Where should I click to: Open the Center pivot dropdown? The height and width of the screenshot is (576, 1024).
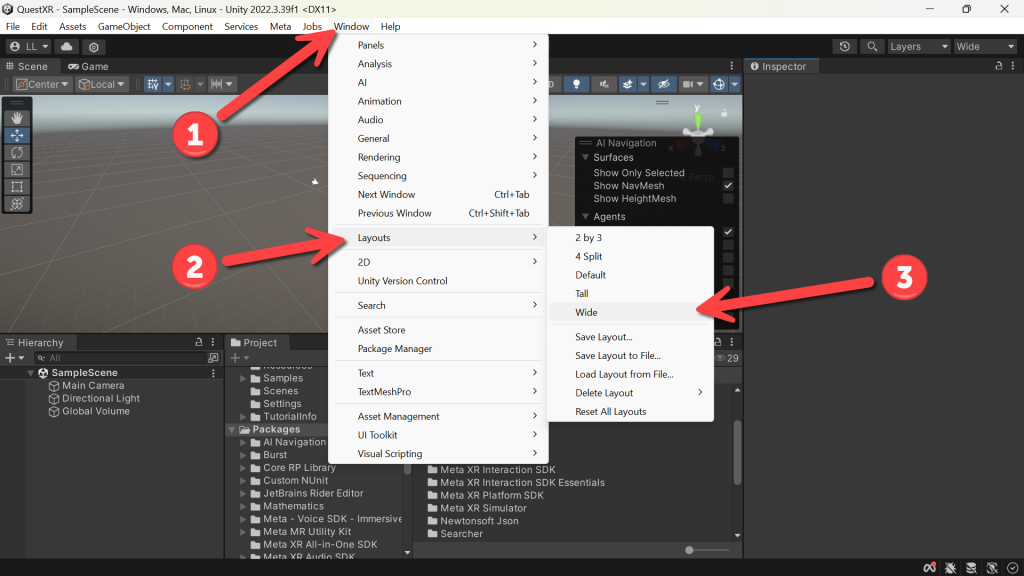42,84
